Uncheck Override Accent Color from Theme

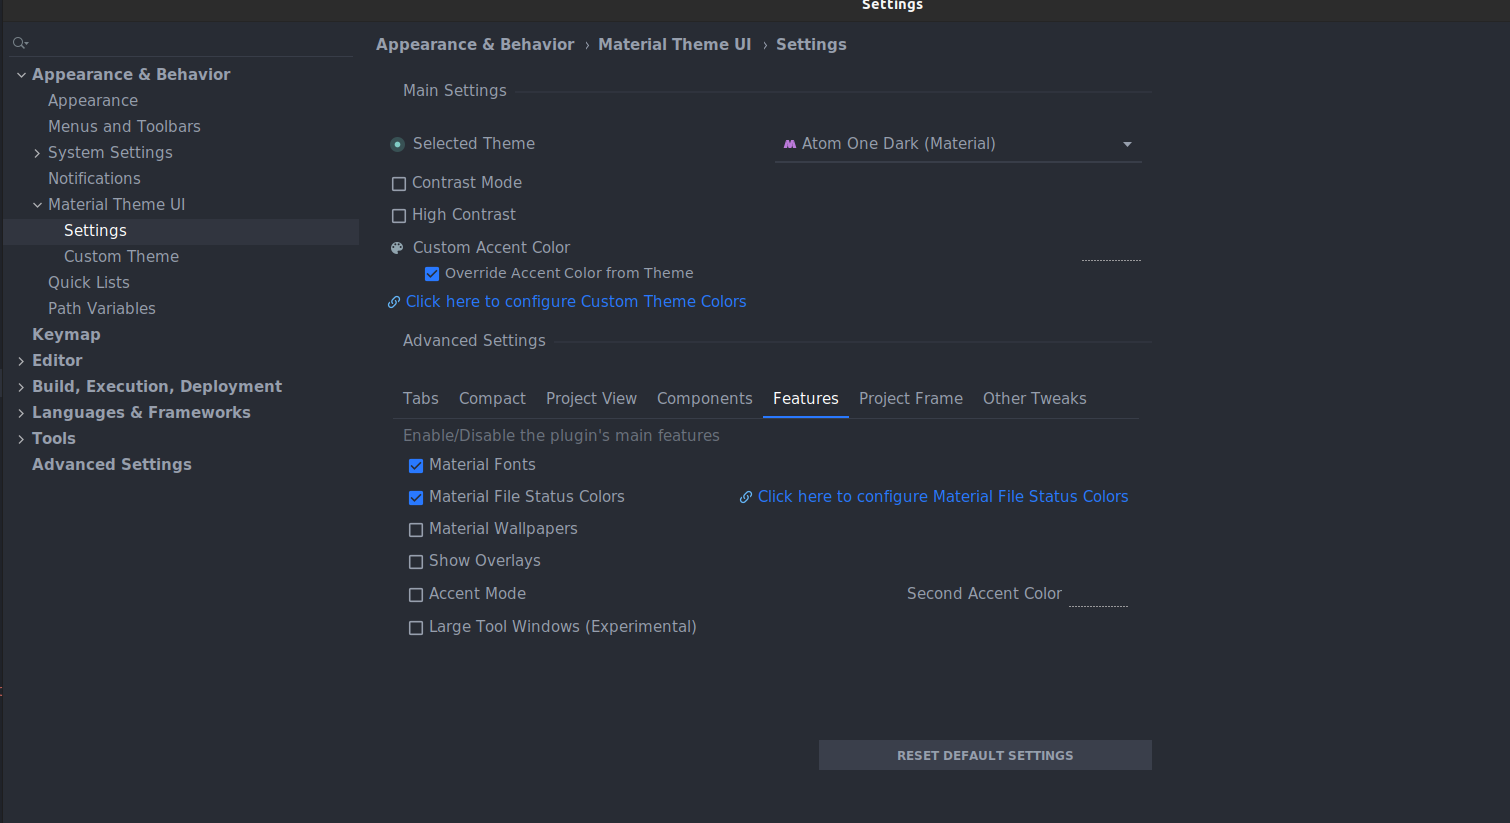[432, 274]
